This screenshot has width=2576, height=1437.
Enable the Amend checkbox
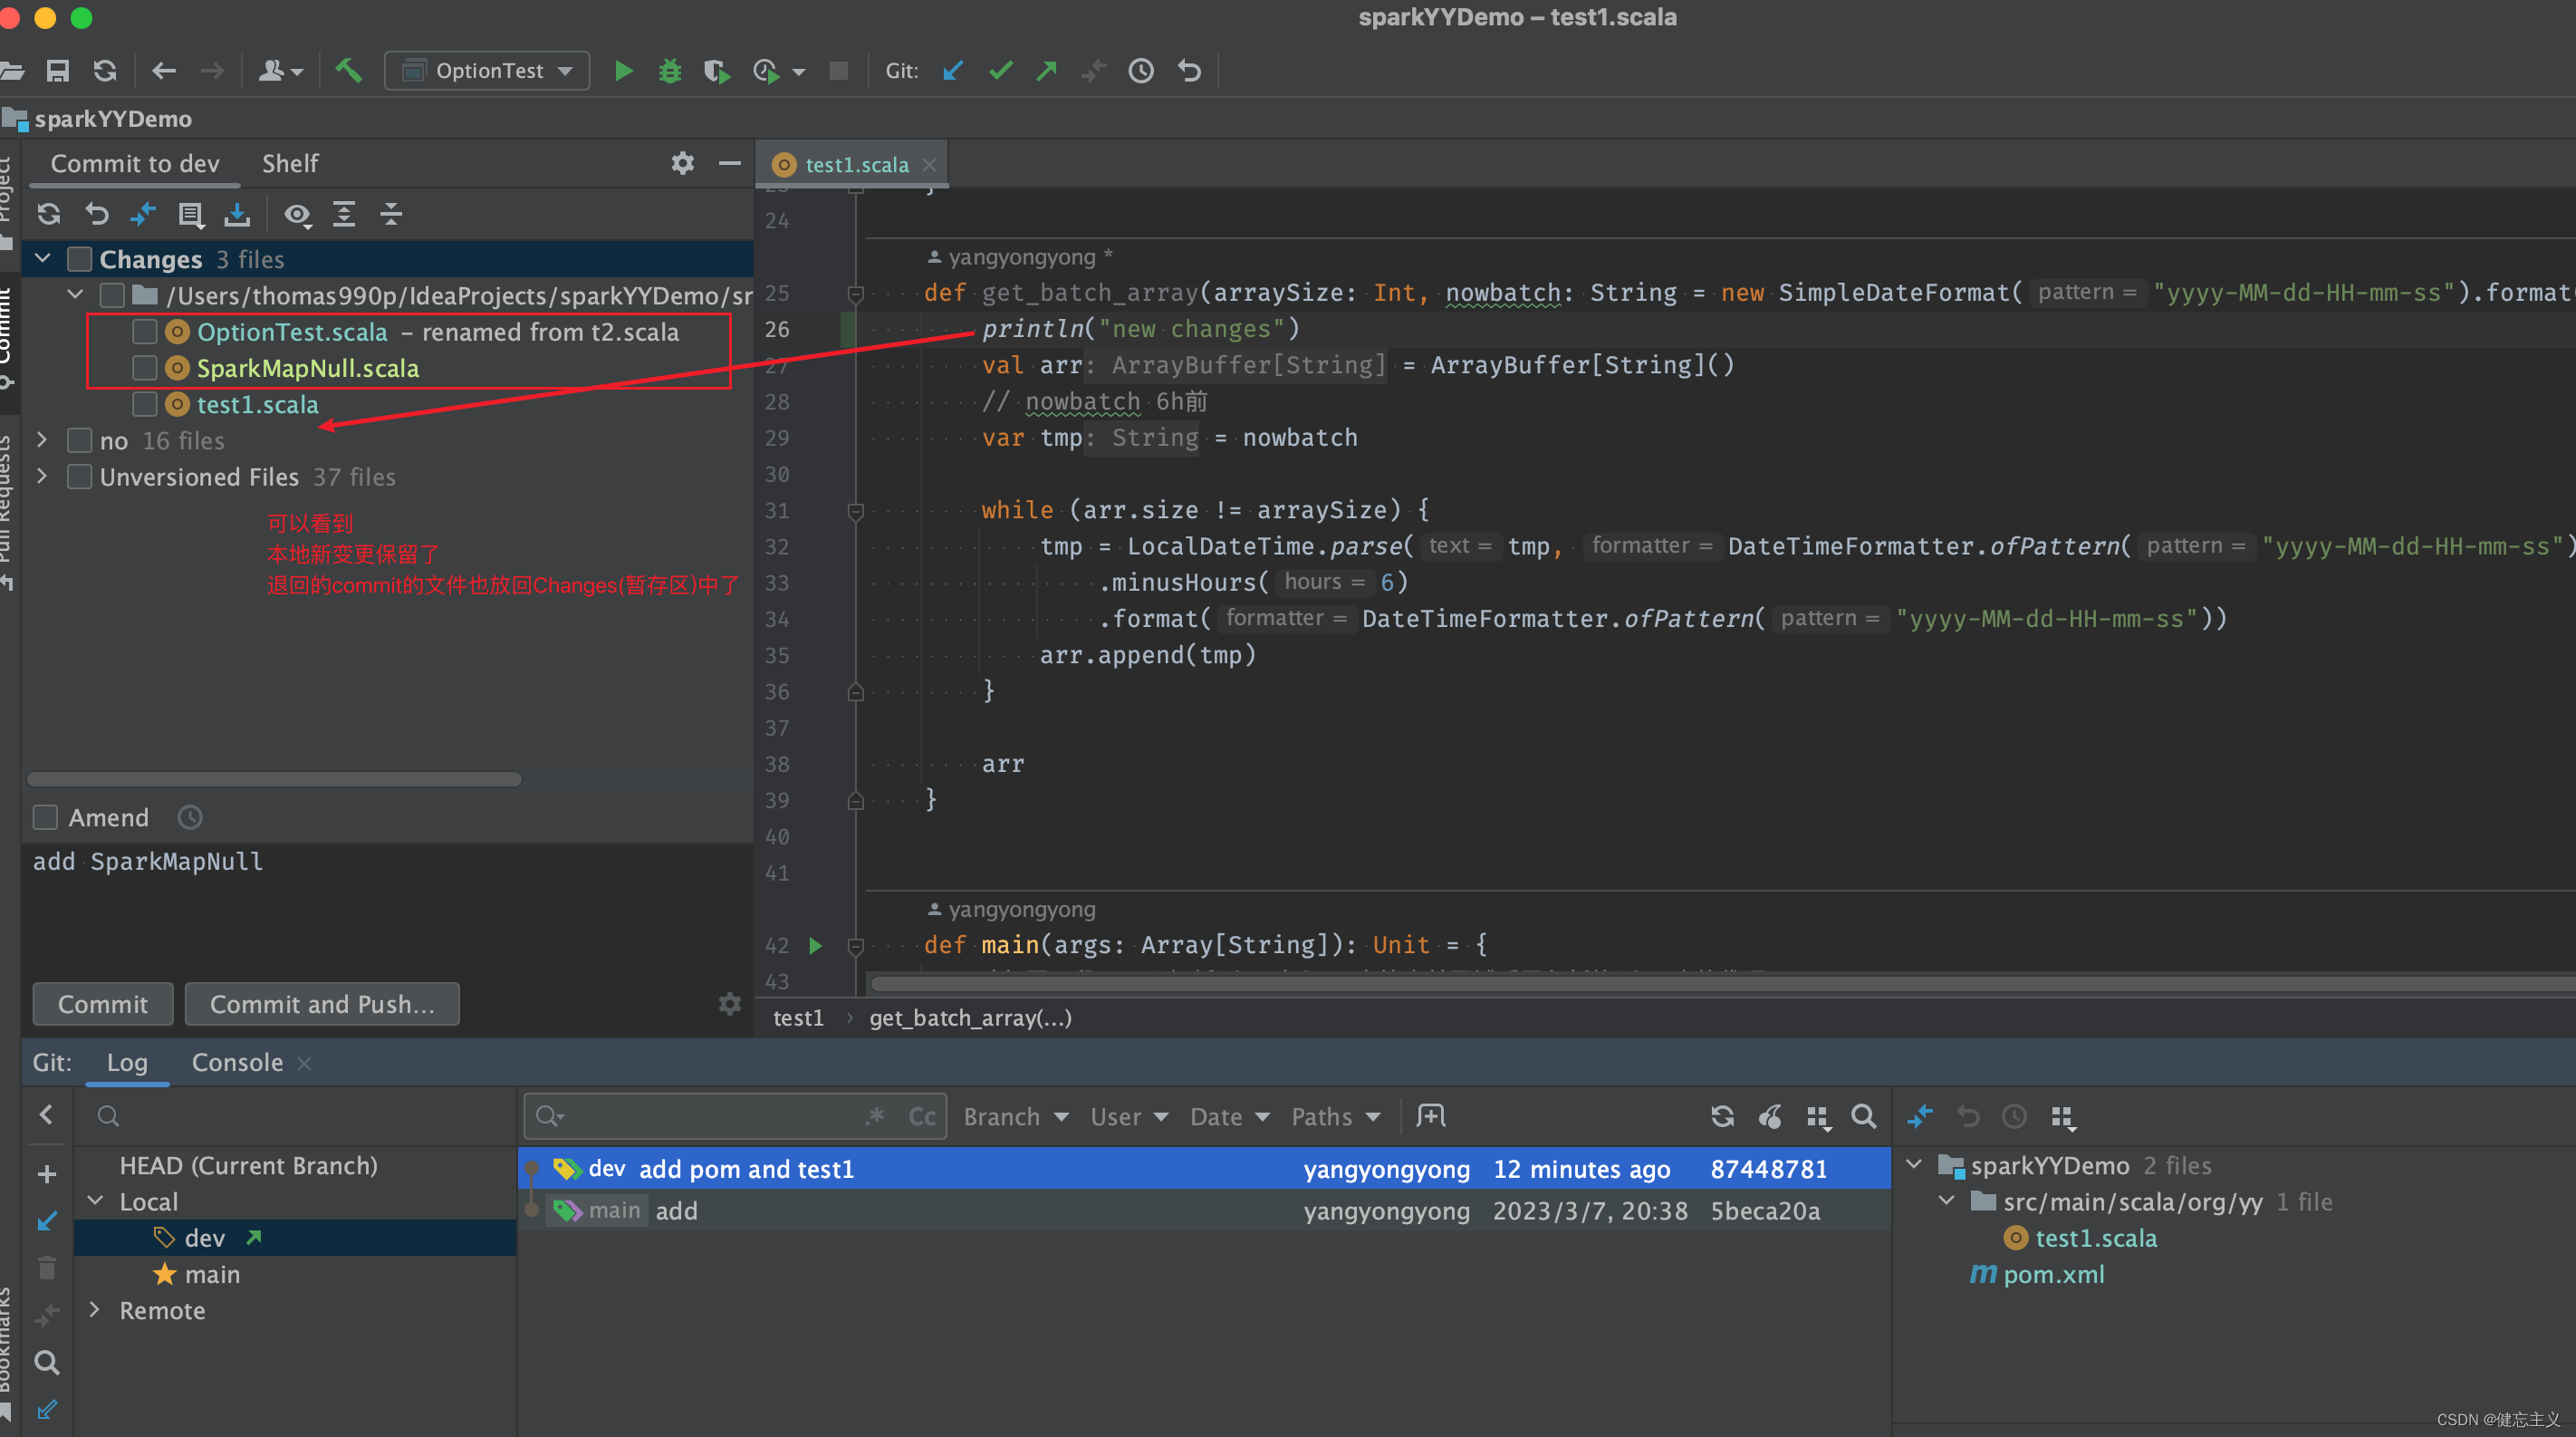point(46,817)
